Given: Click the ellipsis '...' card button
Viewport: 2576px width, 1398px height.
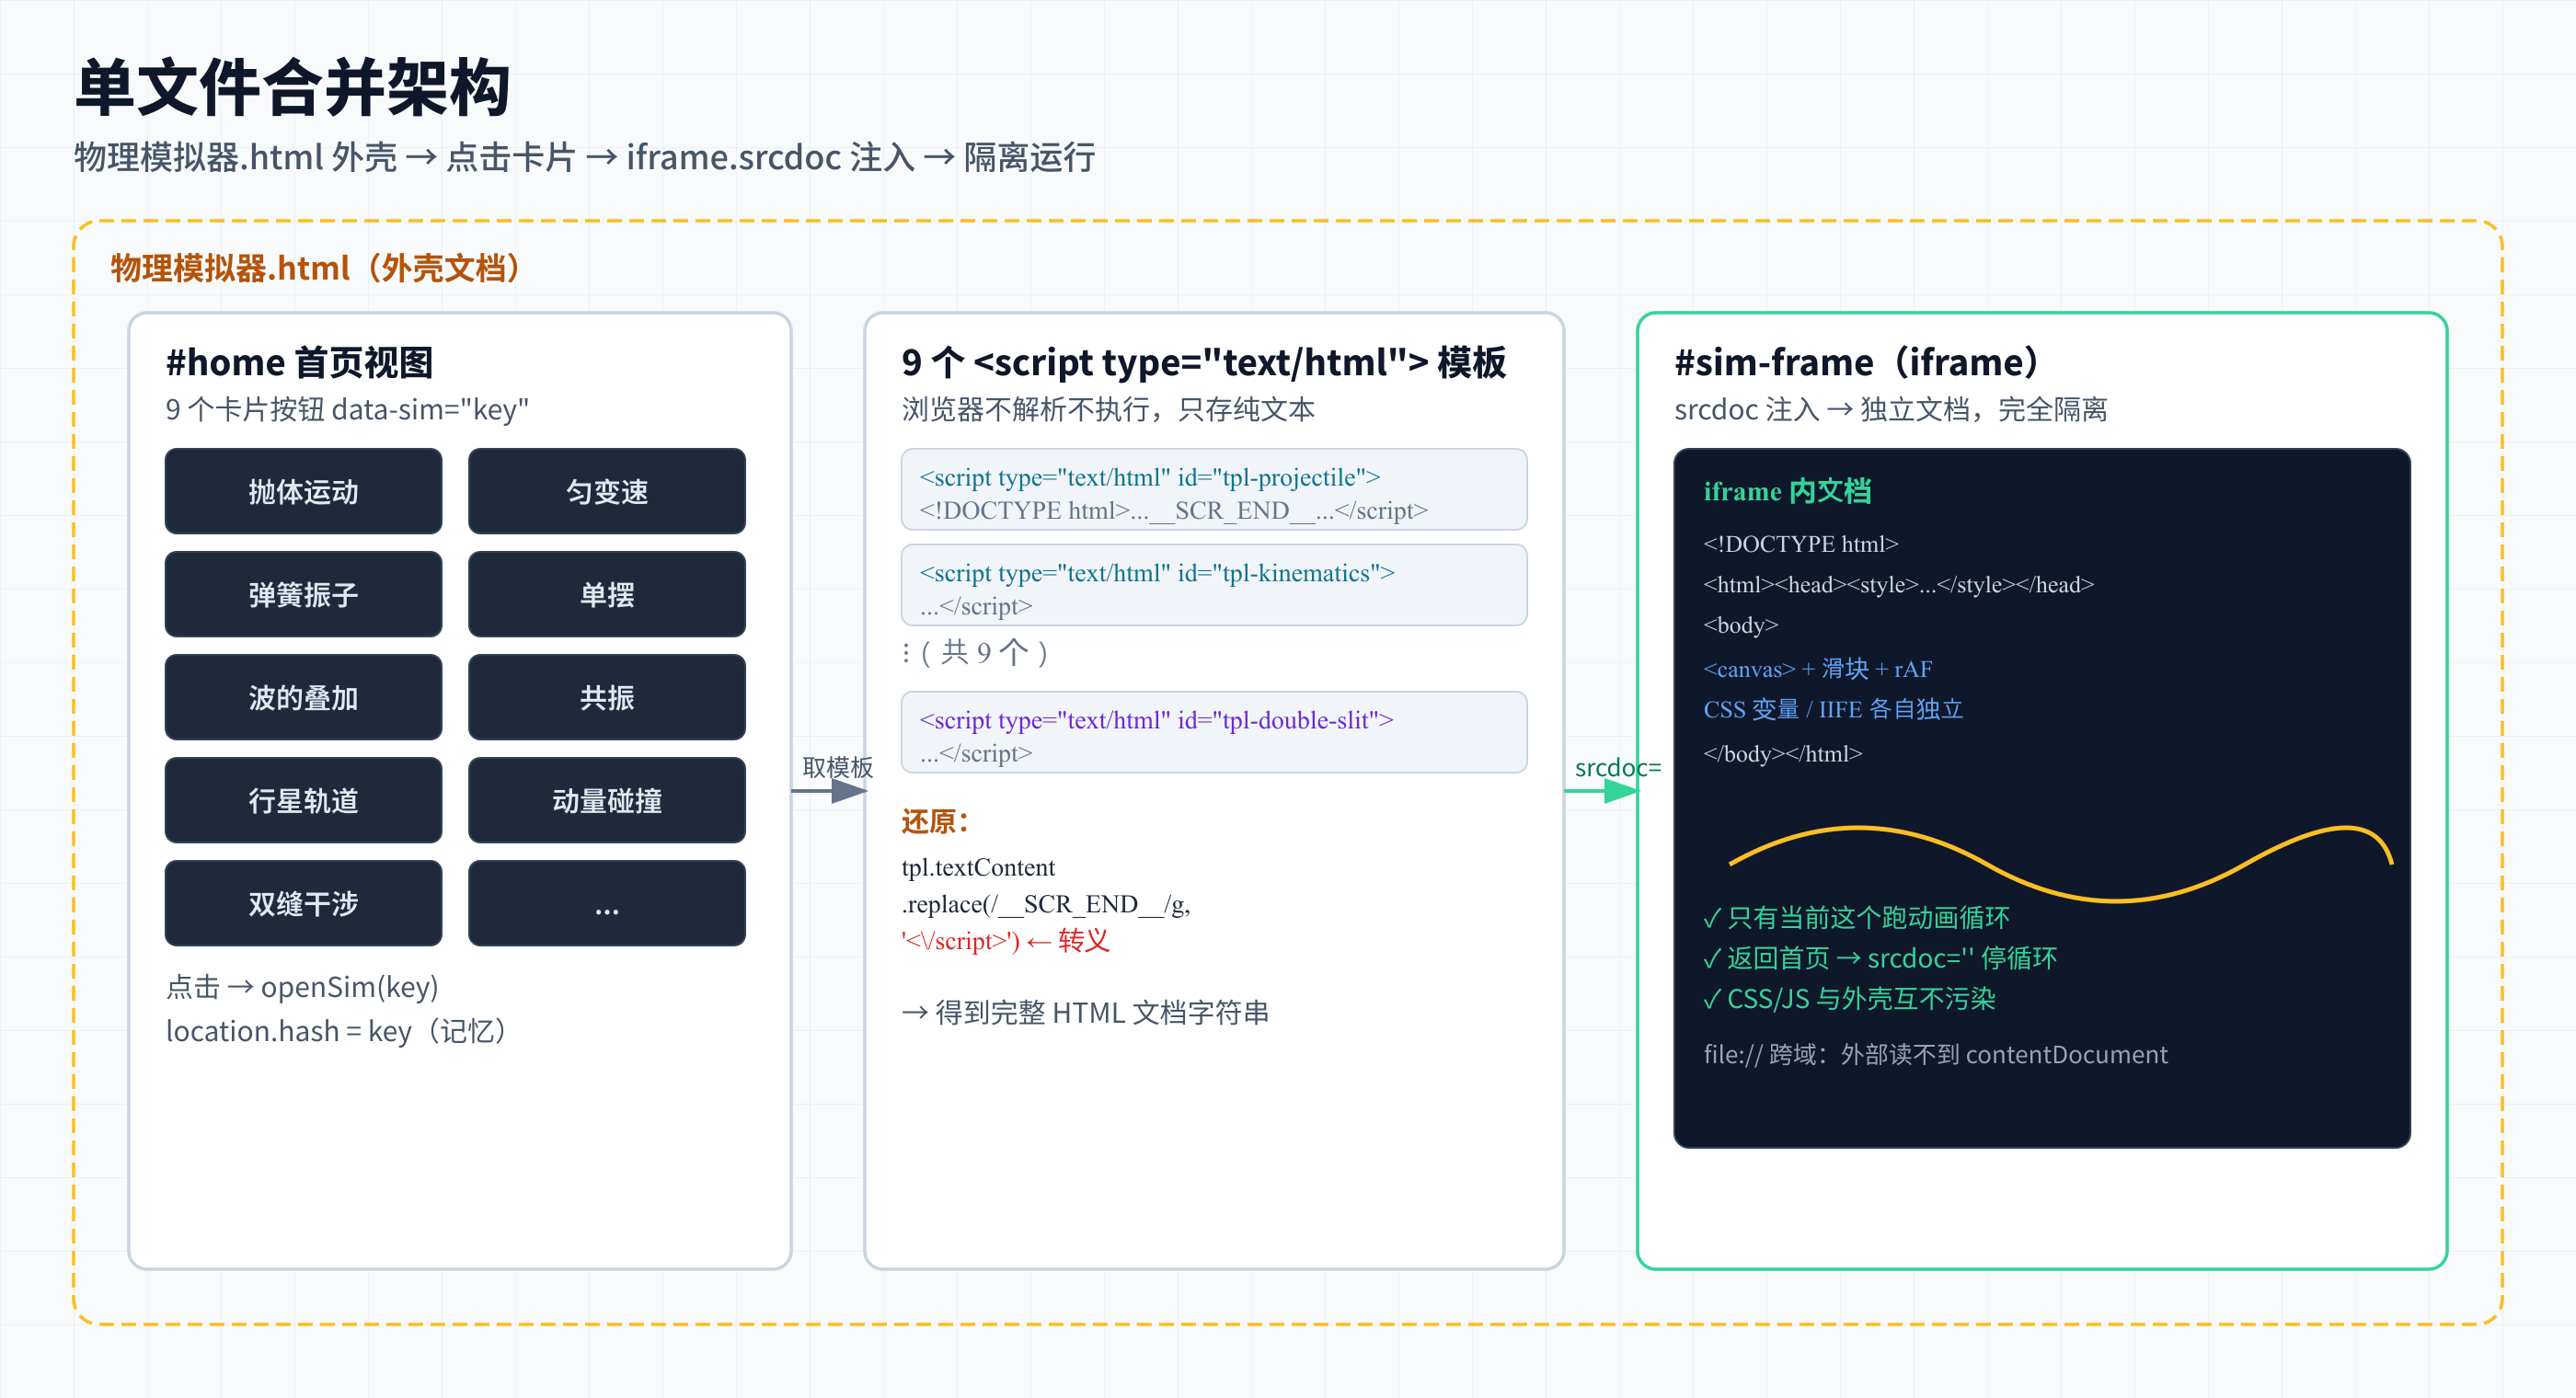Looking at the screenshot, I should point(607,903).
